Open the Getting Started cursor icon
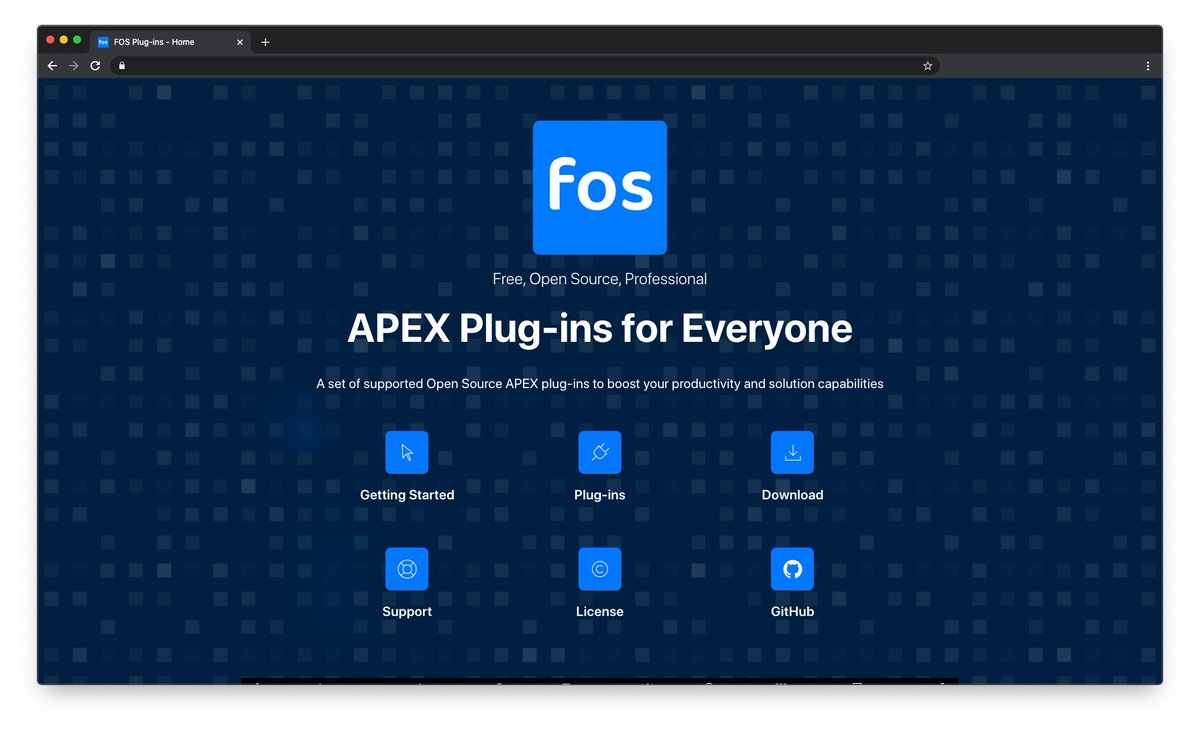1200x734 pixels. (x=407, y=452)
